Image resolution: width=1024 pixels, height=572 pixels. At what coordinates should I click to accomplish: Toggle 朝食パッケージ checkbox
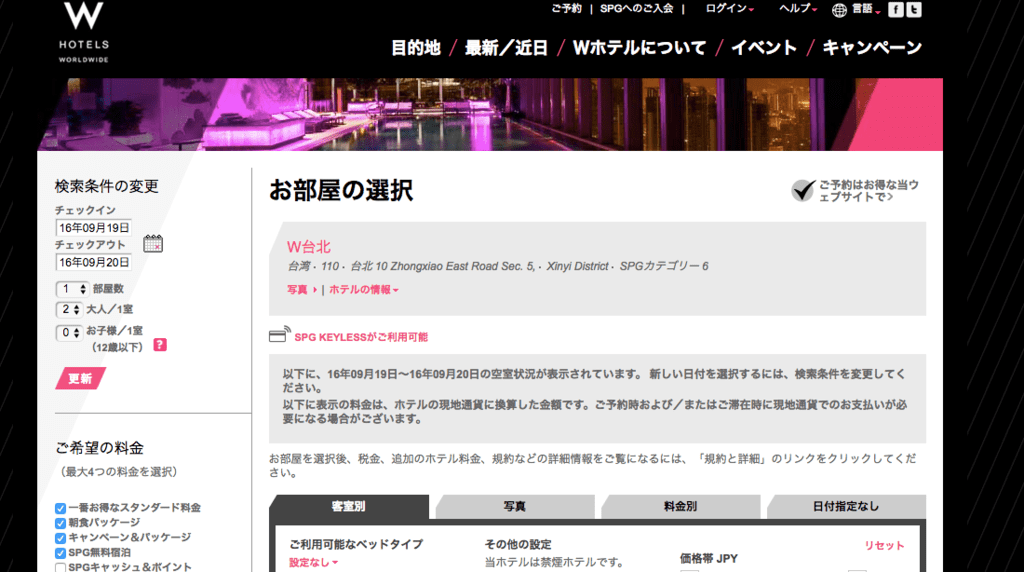(x=61, y=523)
